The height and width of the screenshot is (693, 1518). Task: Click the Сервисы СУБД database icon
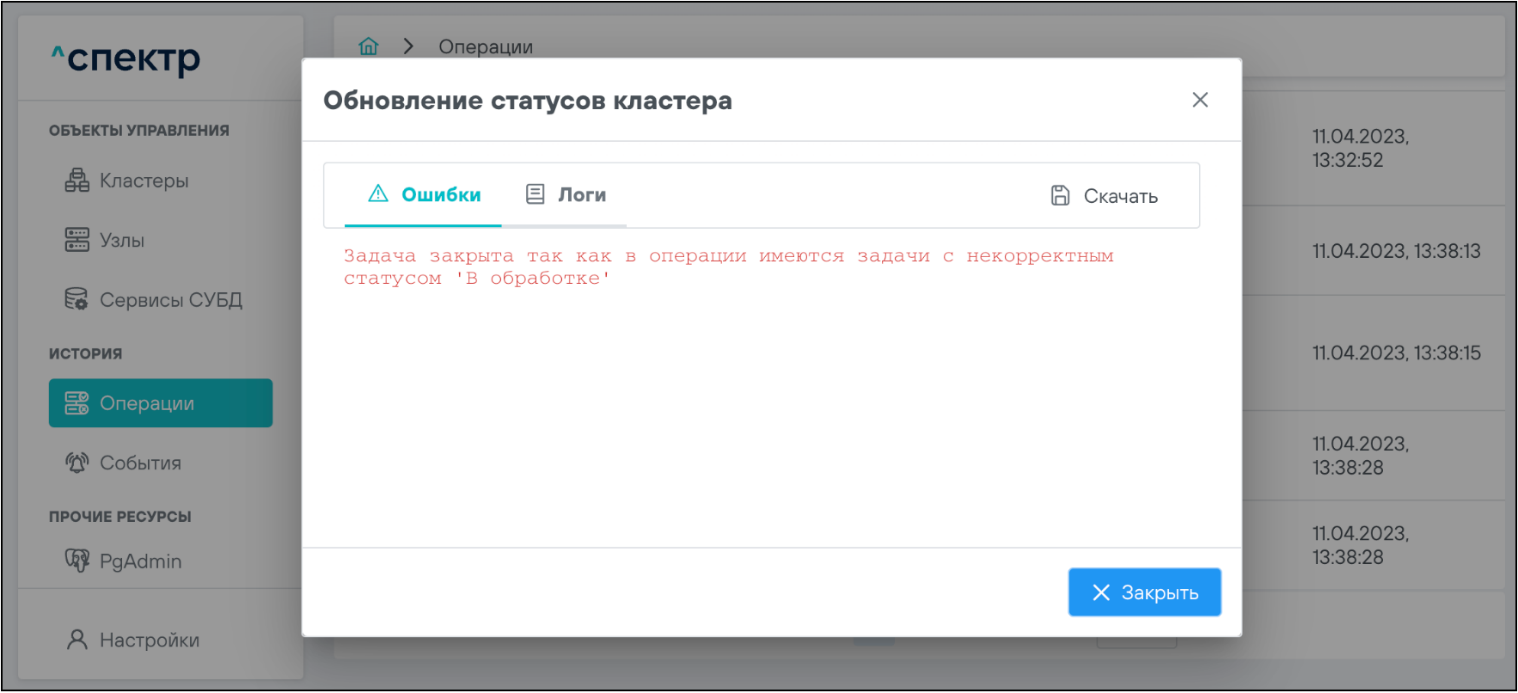click(x=77, y=300)
